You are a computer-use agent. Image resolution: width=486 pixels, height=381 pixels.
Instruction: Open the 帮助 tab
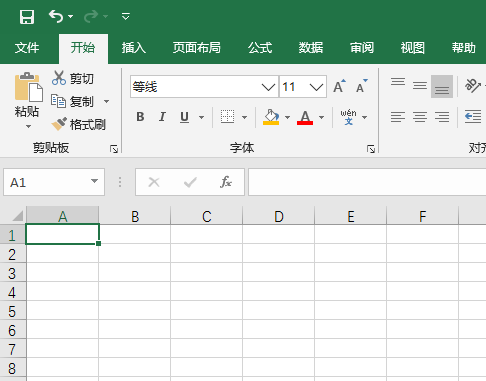[x=464, y=48]
